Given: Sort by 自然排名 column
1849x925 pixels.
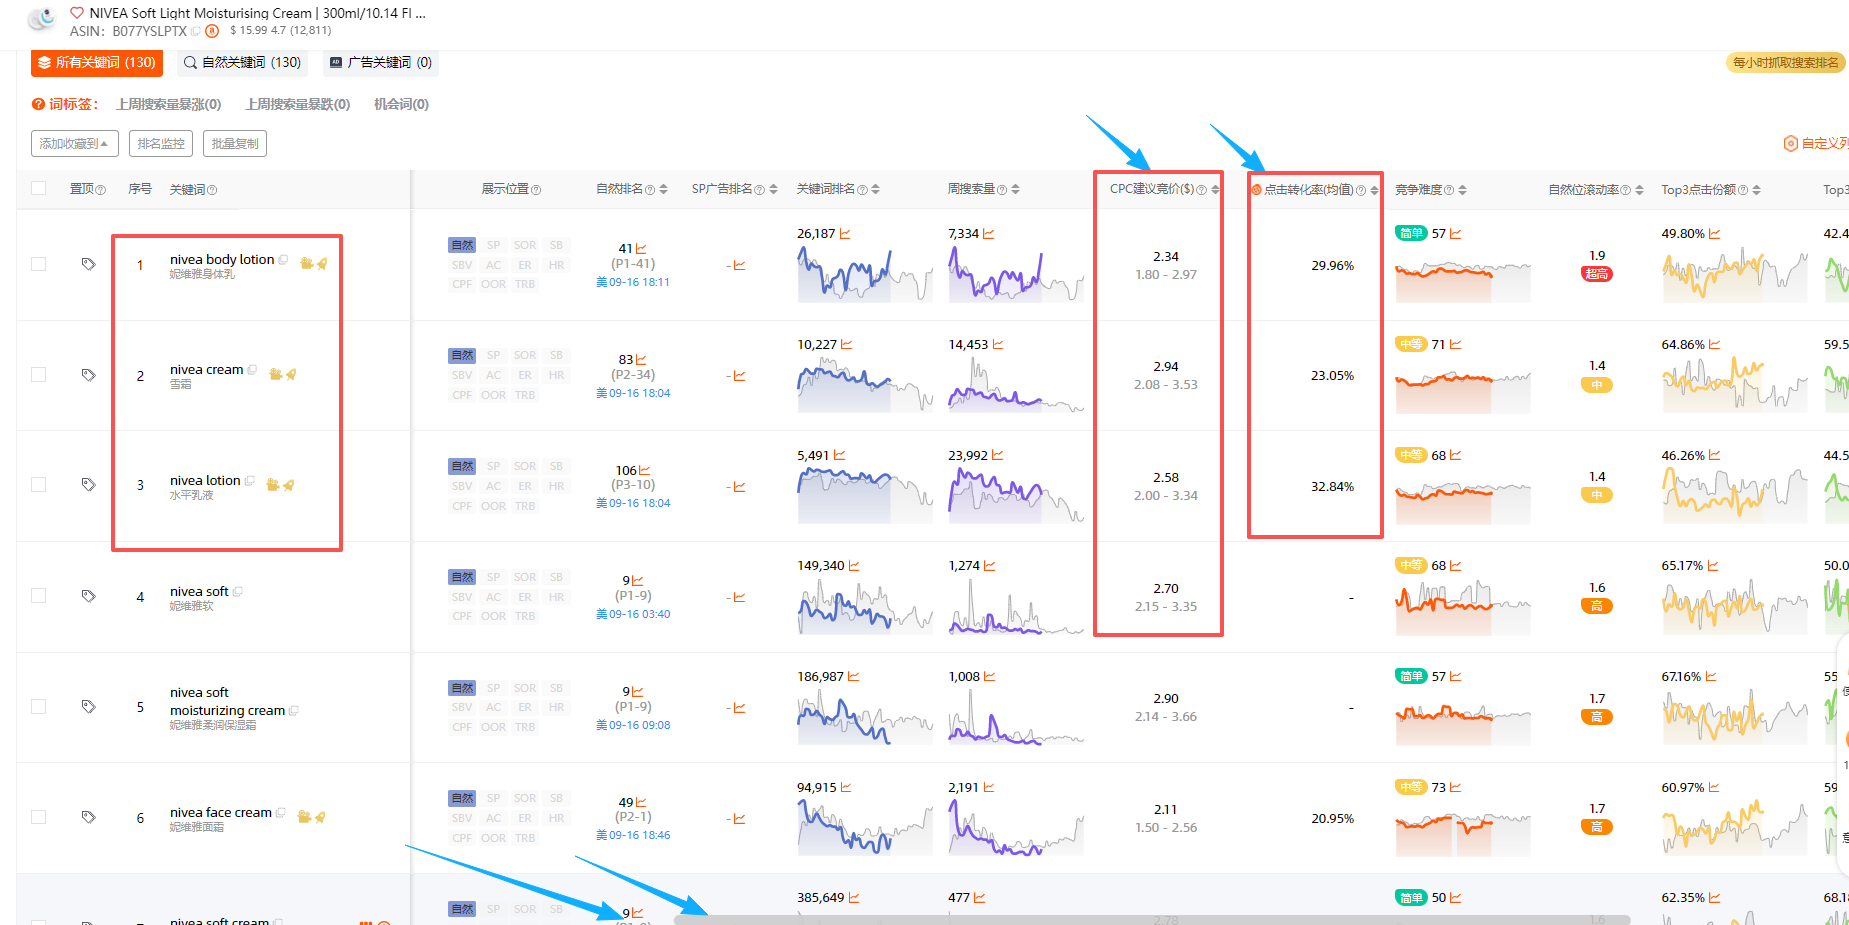Looking at the screenshot, I should point(663,190).
